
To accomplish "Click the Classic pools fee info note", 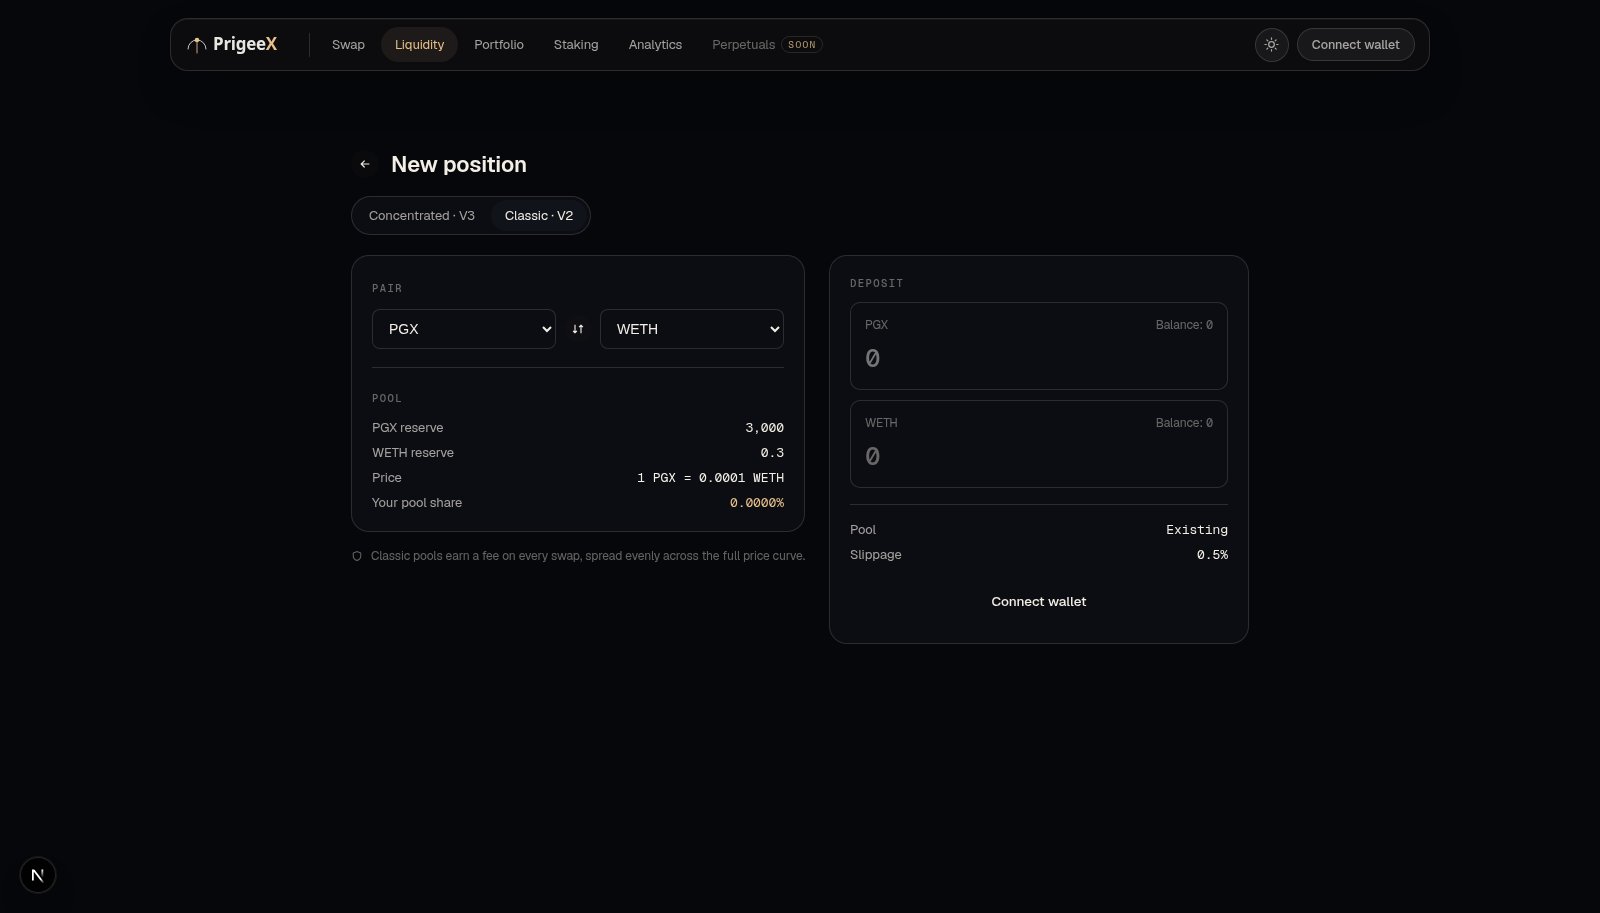I will [588, 556].
